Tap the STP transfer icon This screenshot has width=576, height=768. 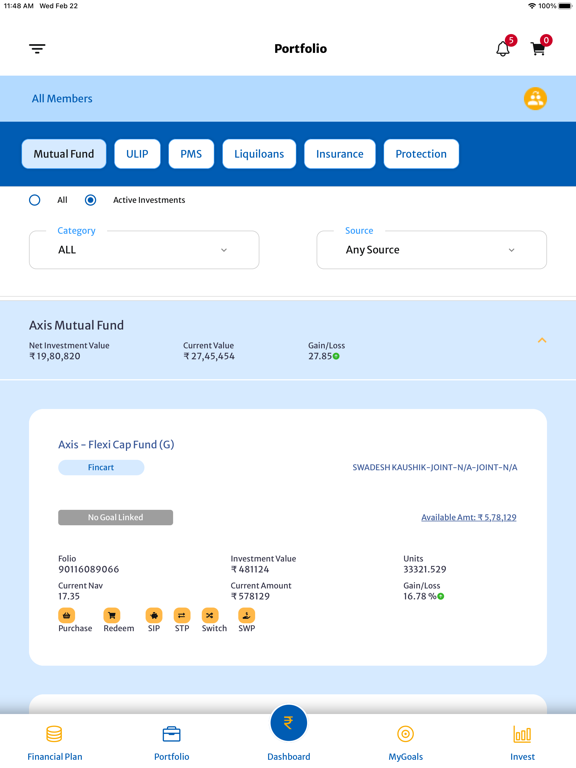pos(182,615)
